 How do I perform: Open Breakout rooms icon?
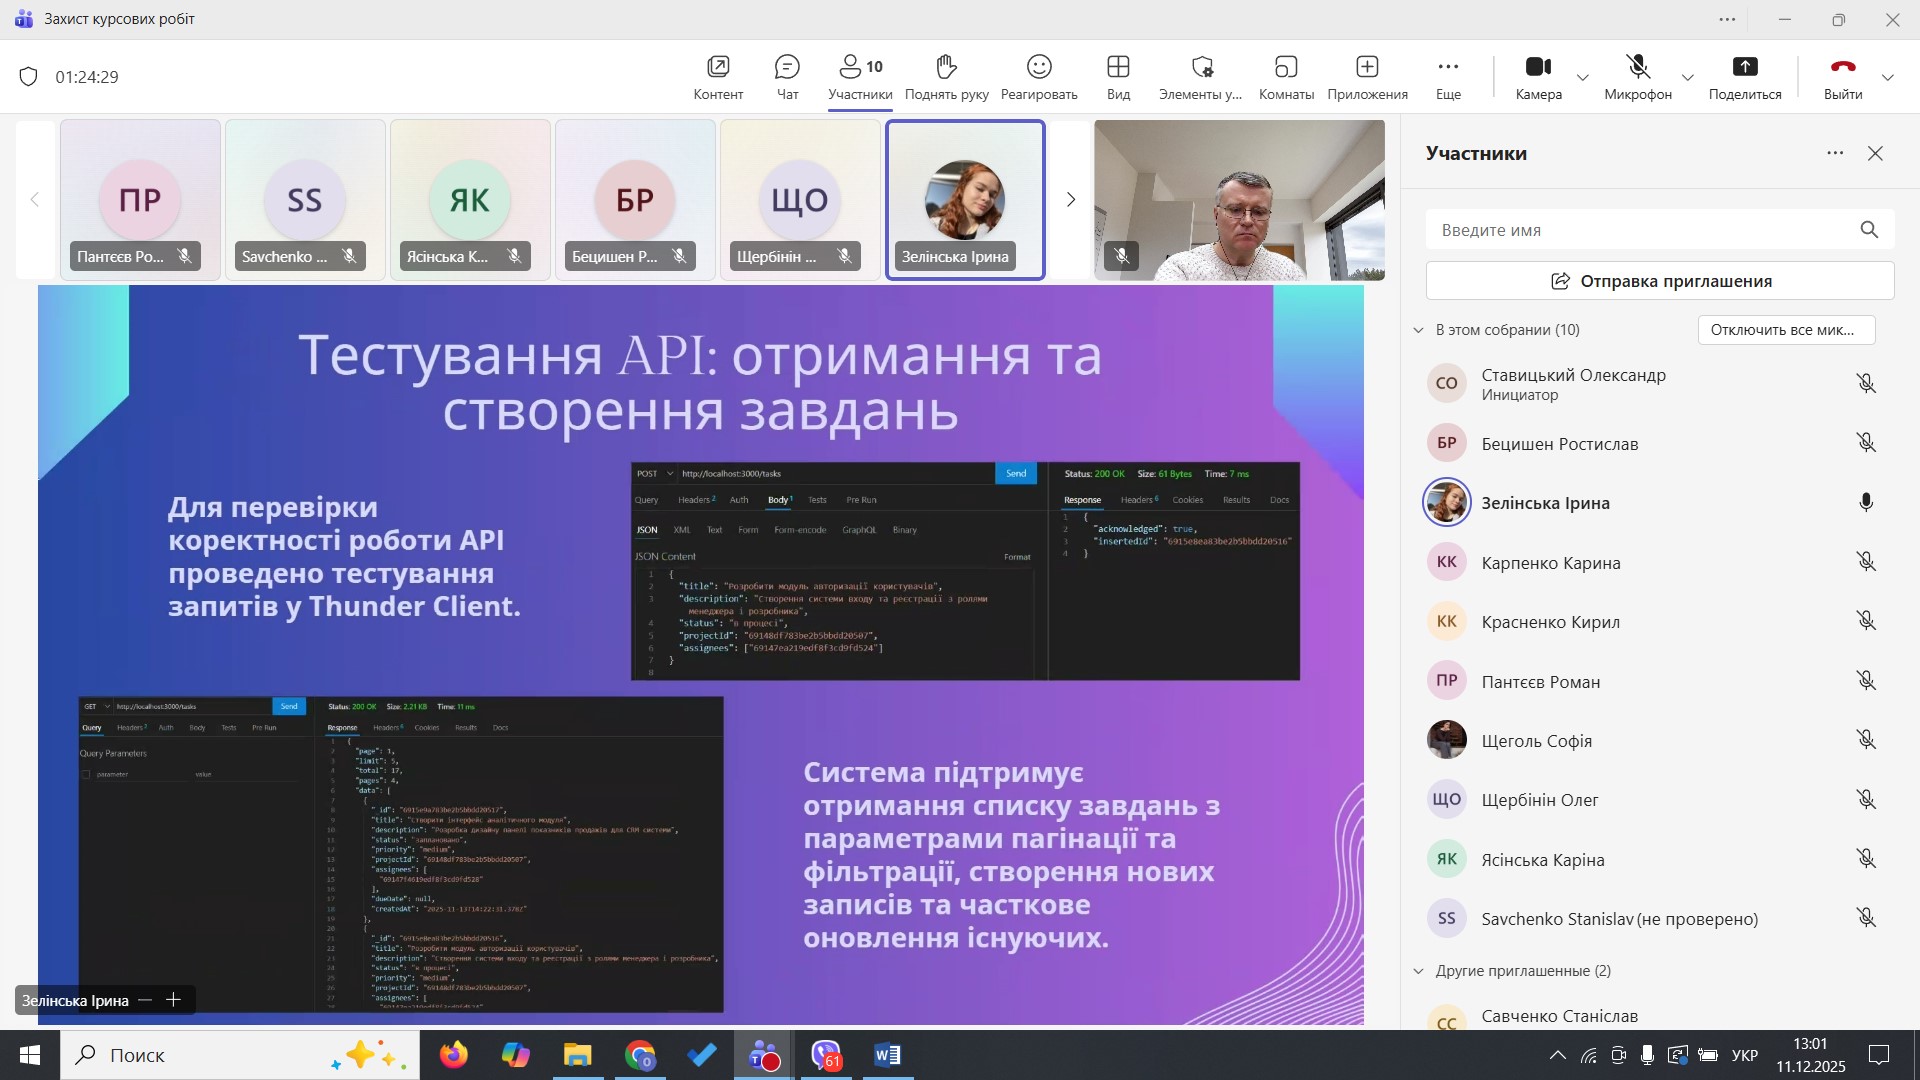pos(1286,67)
